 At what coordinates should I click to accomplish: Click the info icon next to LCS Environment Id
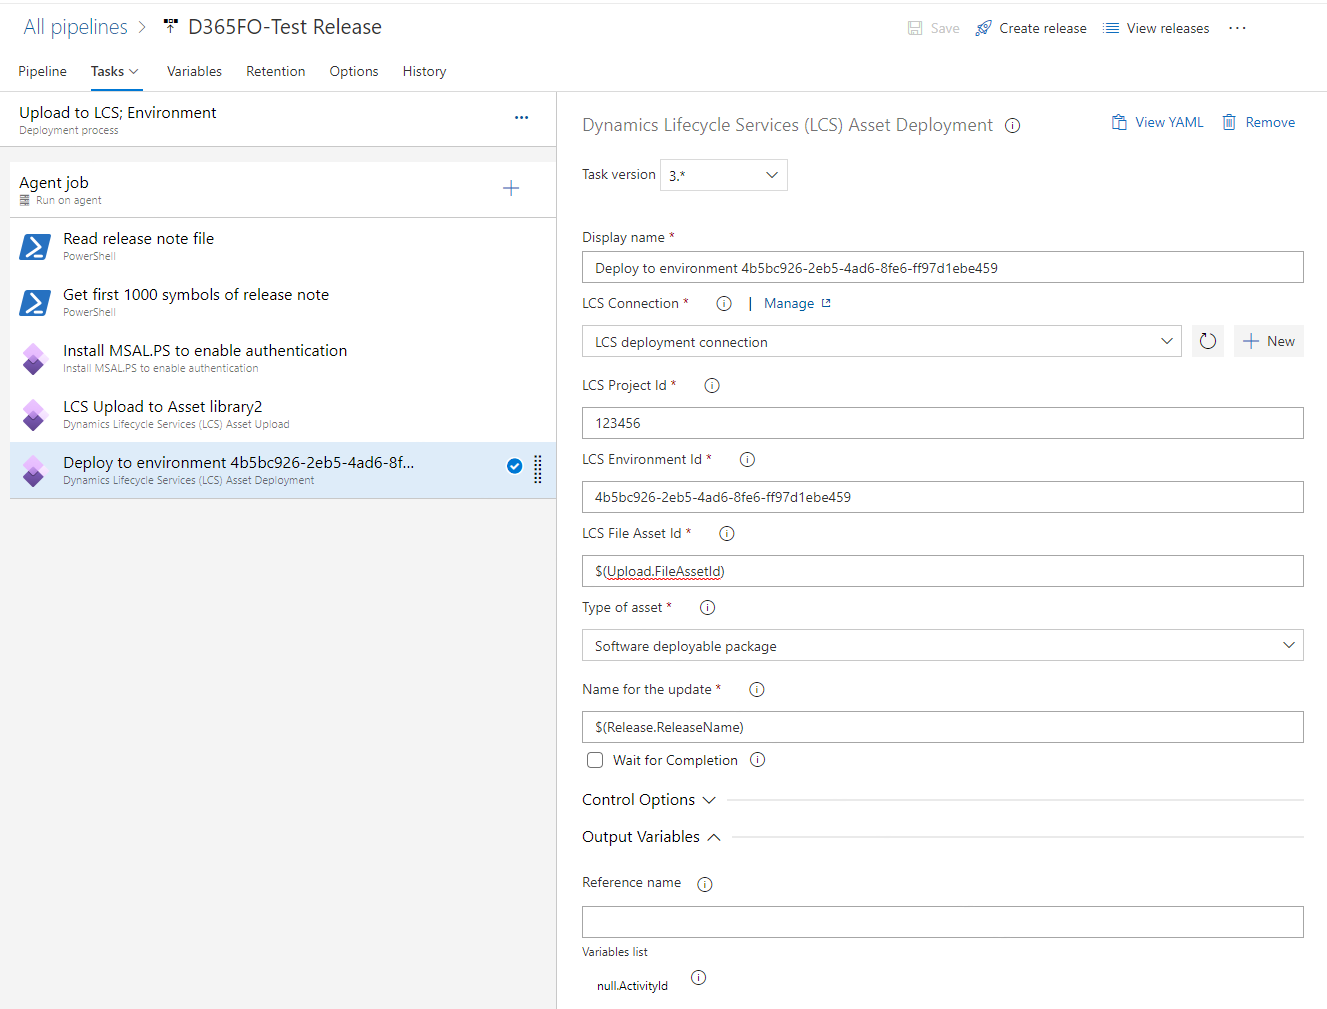[747, 460]
